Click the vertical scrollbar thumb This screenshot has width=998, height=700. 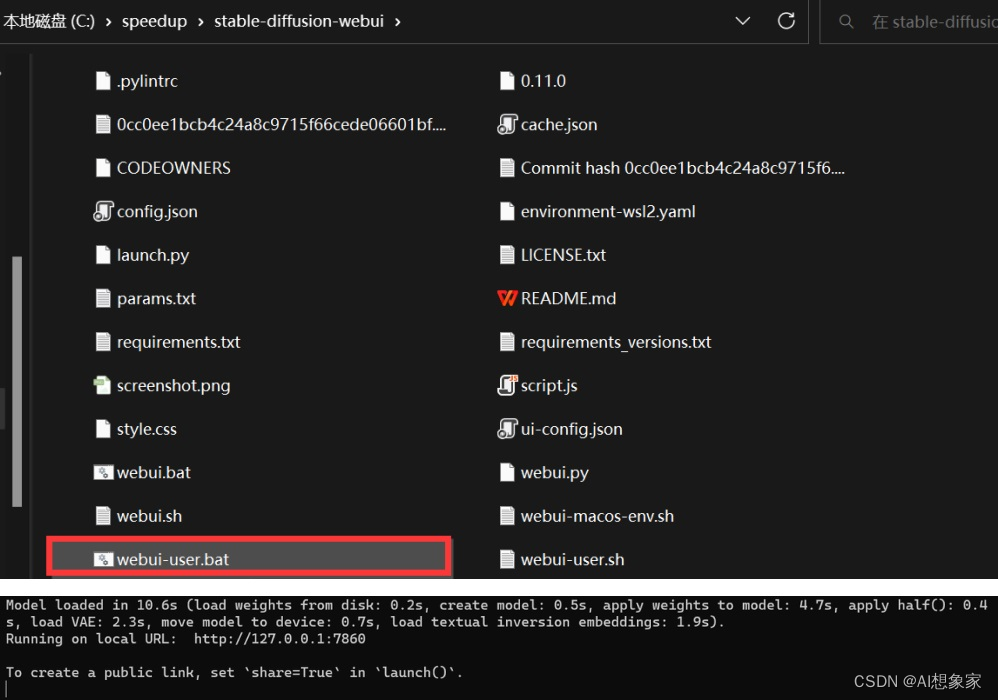point(17,381)
